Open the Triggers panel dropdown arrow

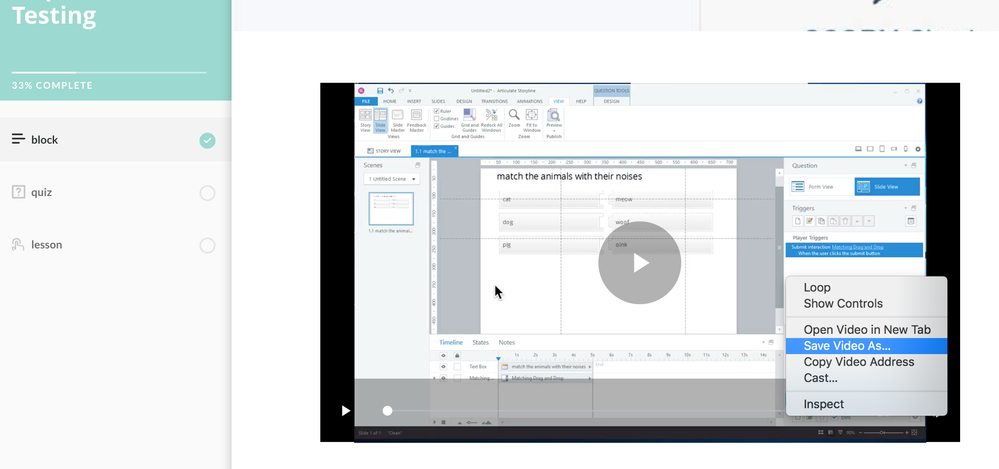coord(905,208)
